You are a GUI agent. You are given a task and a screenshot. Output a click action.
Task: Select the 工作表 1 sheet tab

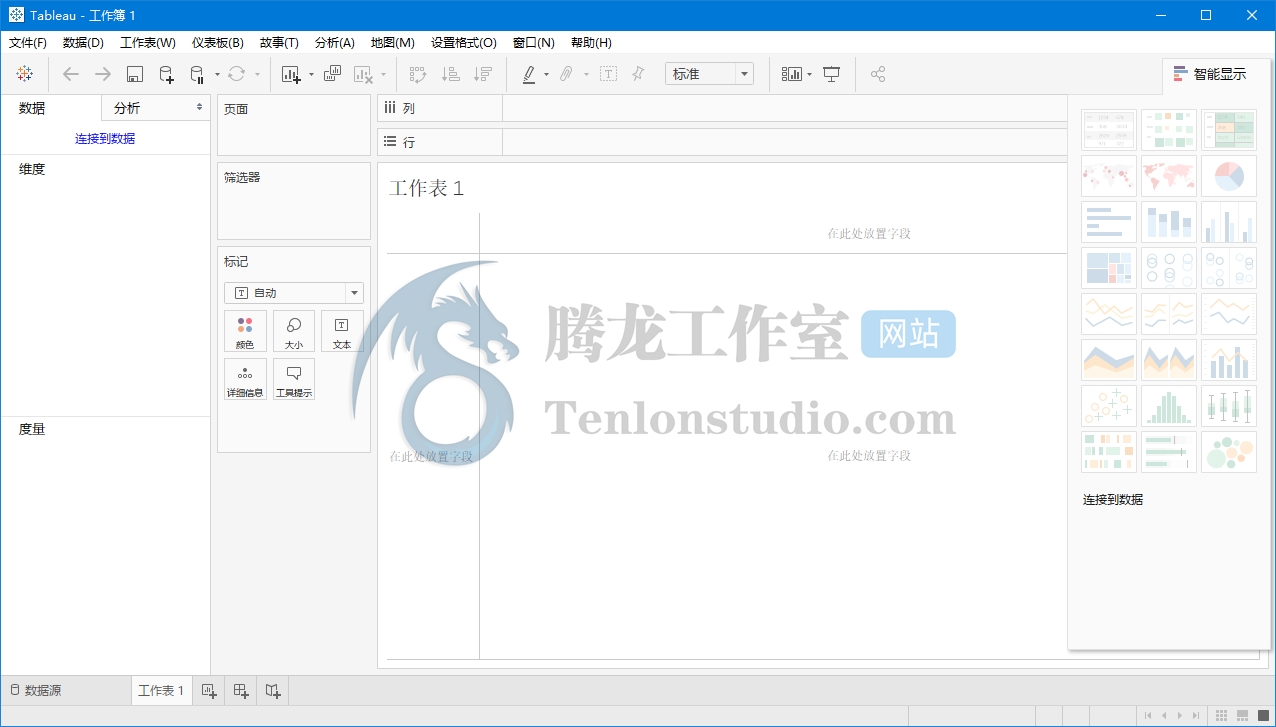pyautogui.click(x=161, y=690)
